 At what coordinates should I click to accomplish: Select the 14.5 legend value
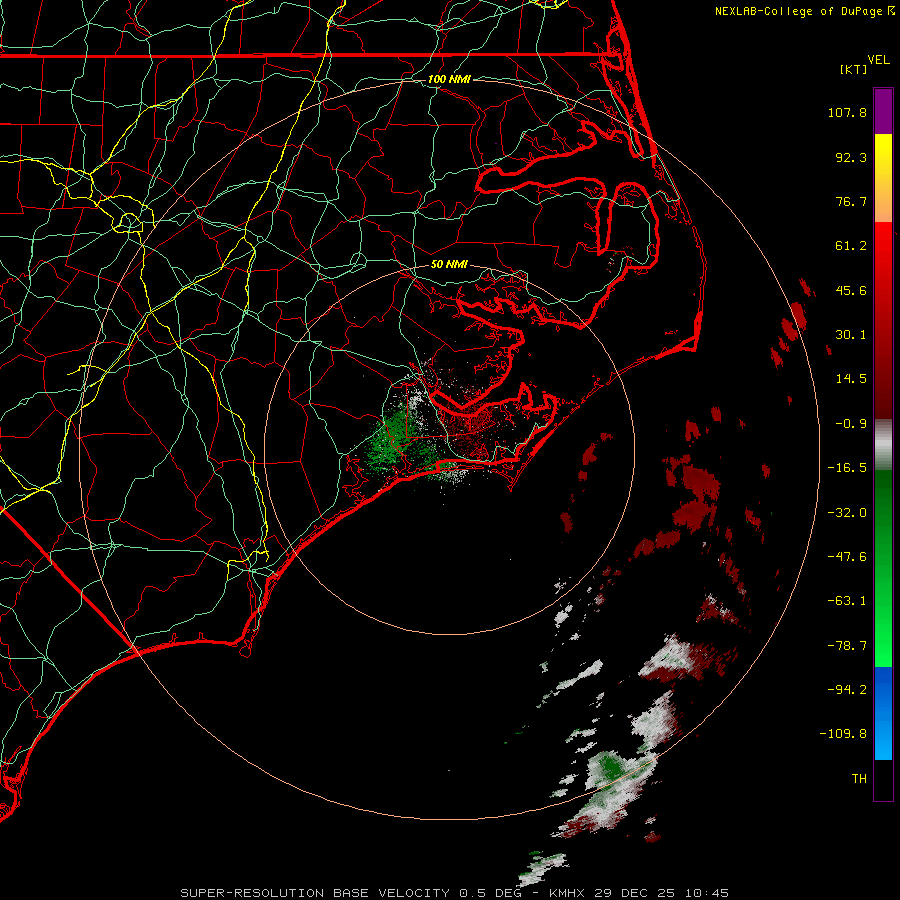(851, 379)
